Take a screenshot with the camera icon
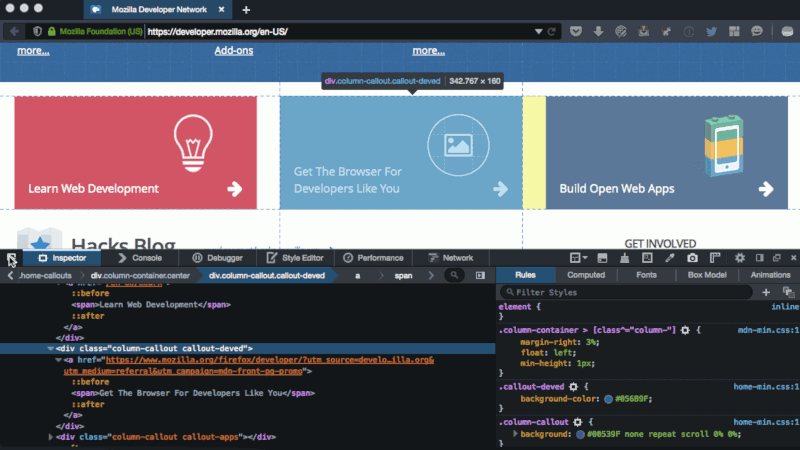 [692, 258]
